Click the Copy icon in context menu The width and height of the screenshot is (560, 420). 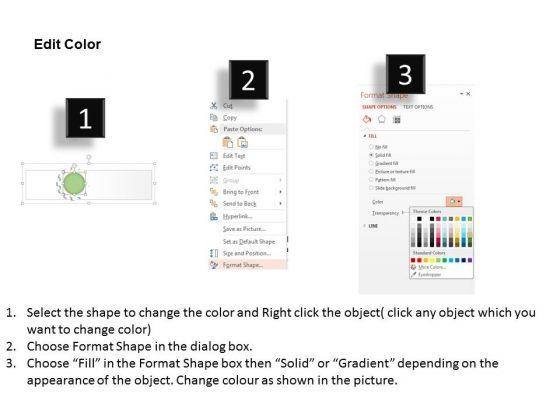[x=214, y=118]
